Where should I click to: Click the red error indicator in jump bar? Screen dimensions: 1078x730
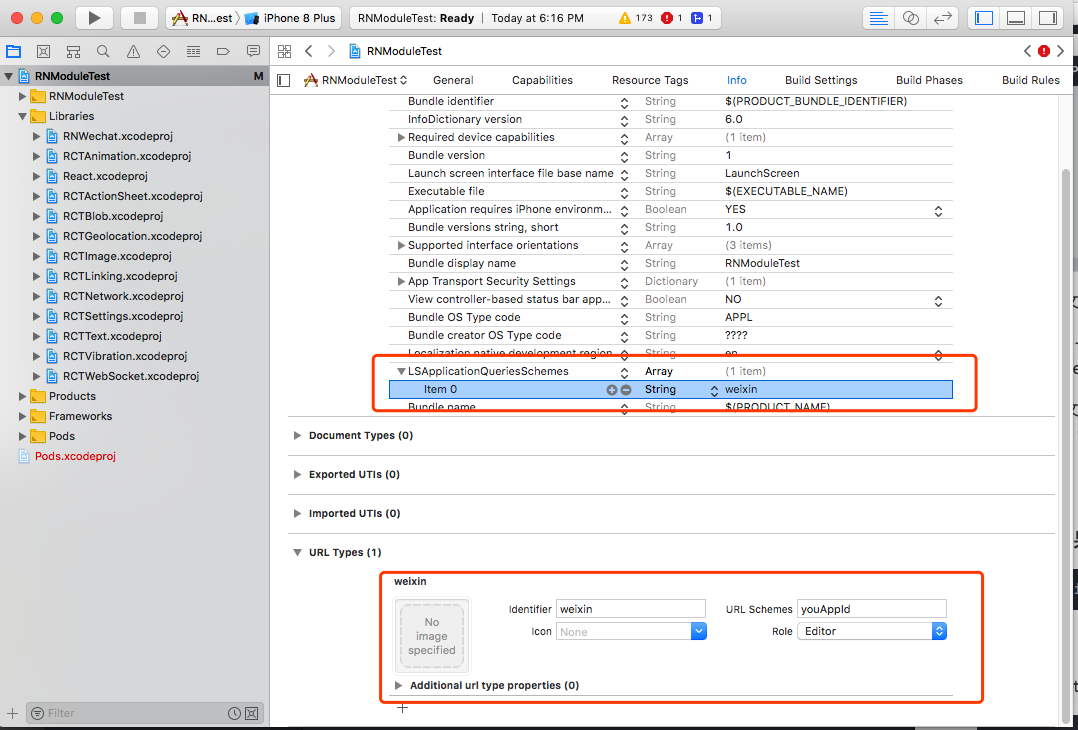1044,51
